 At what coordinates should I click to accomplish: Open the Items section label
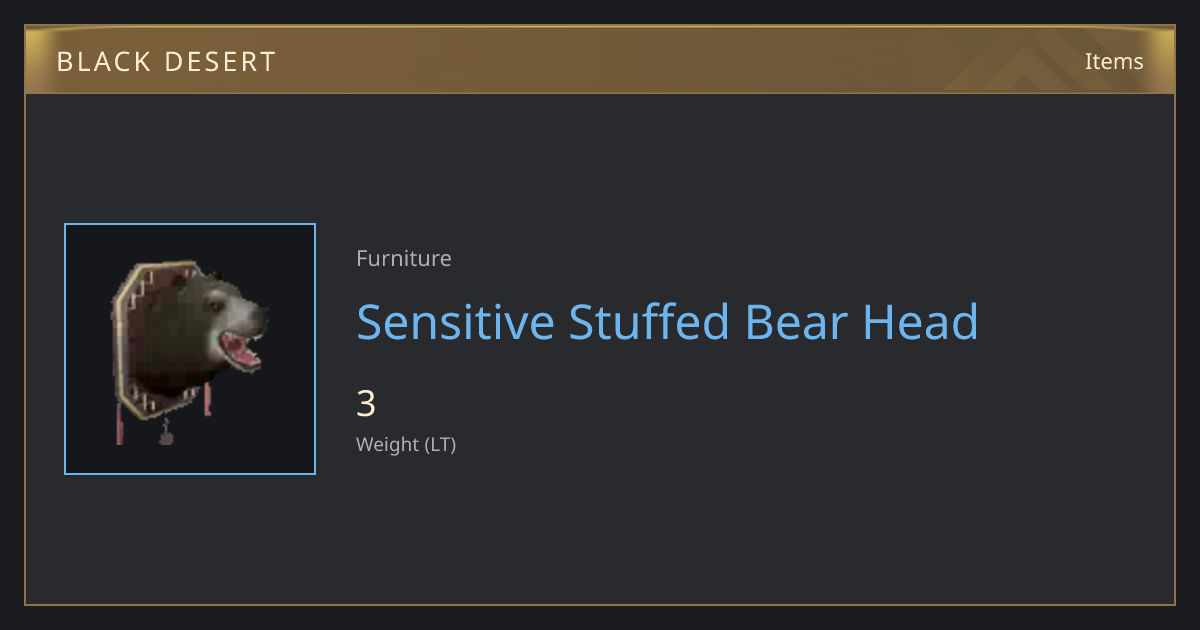[1114, 61]
